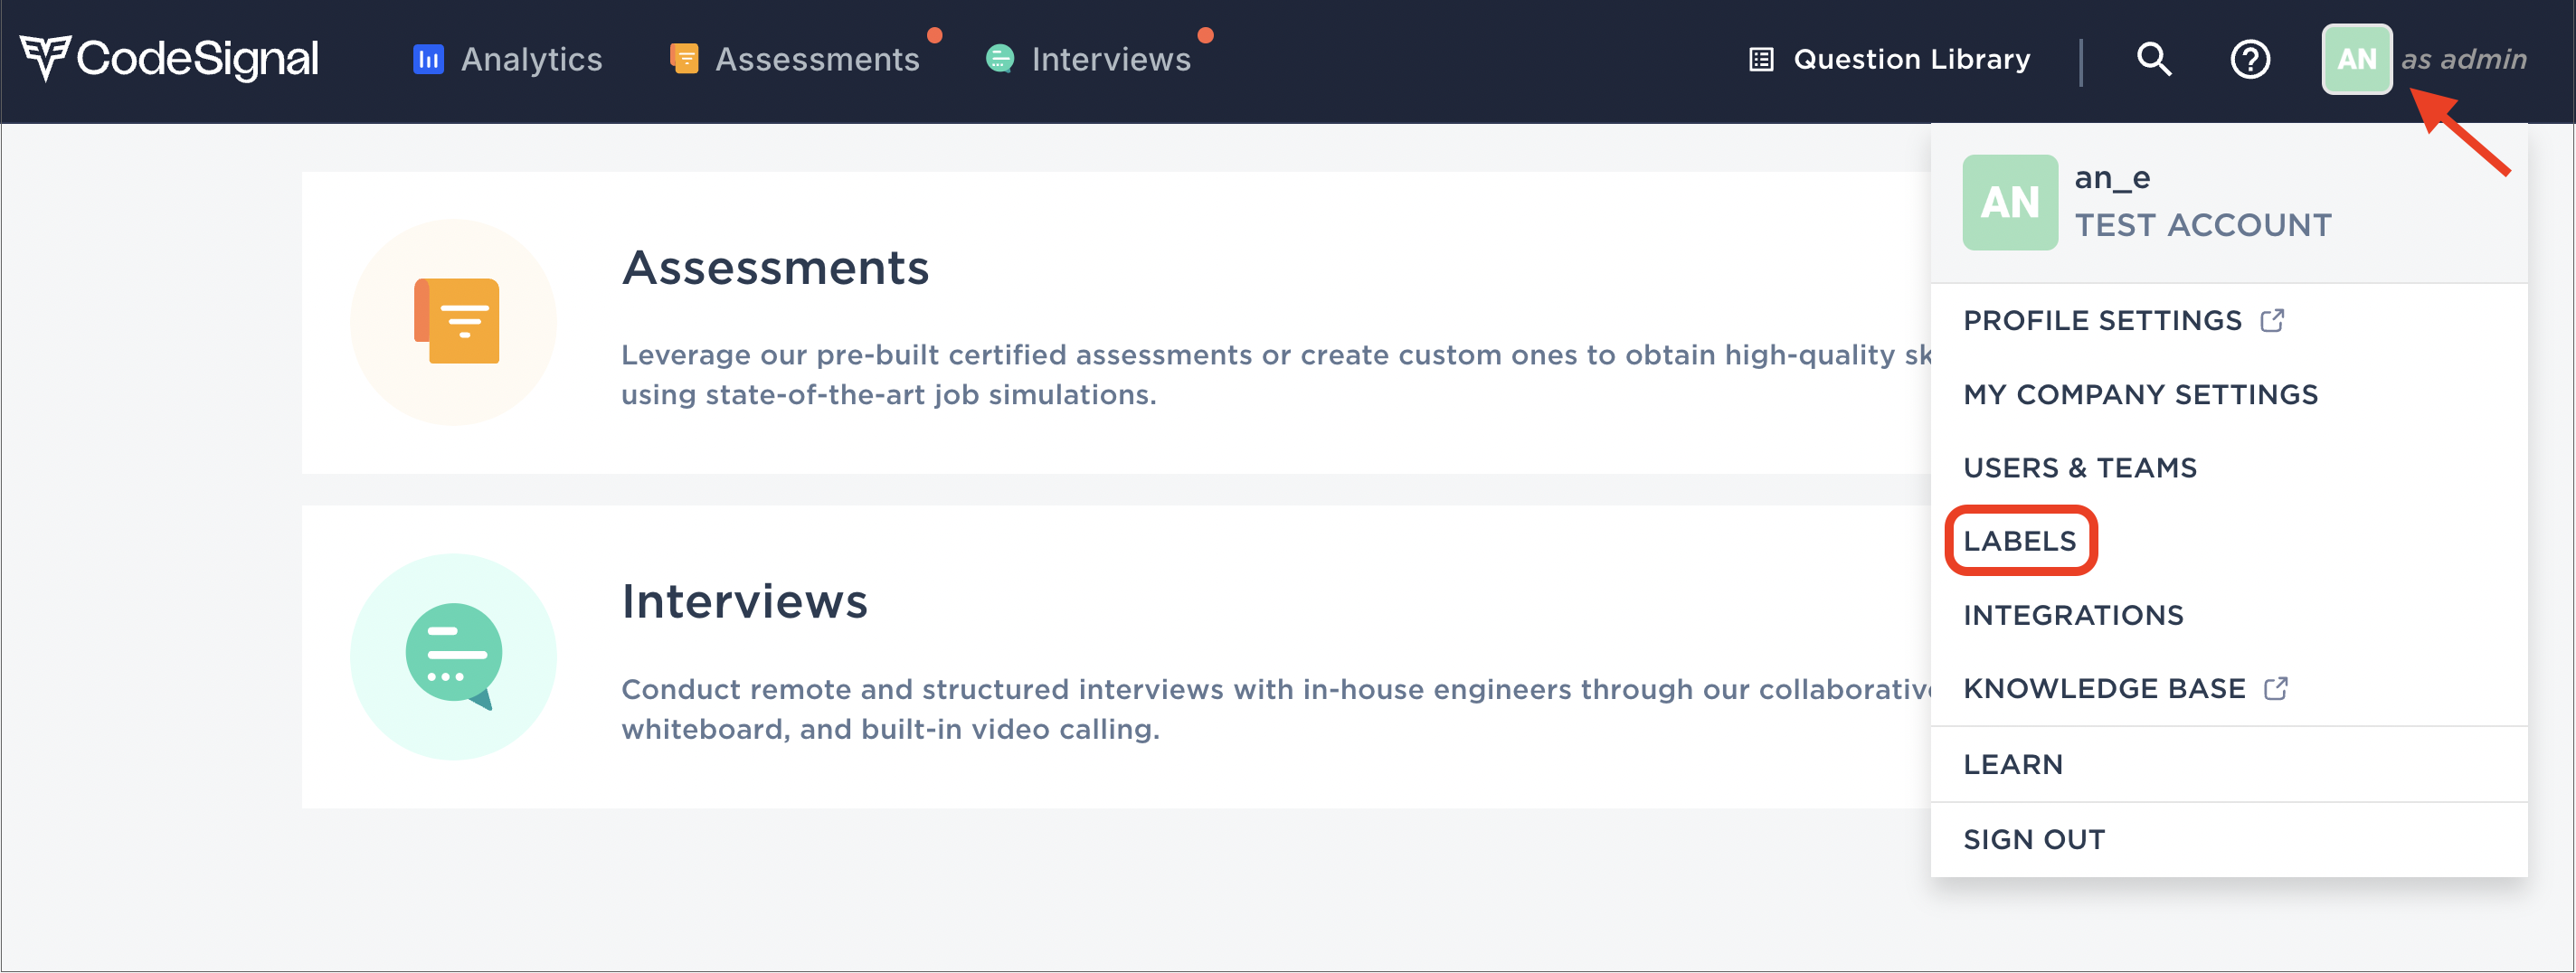Viewport: 2576px width, 973px height.
Task: Select Learn in the account menu
Action: 2013,765
